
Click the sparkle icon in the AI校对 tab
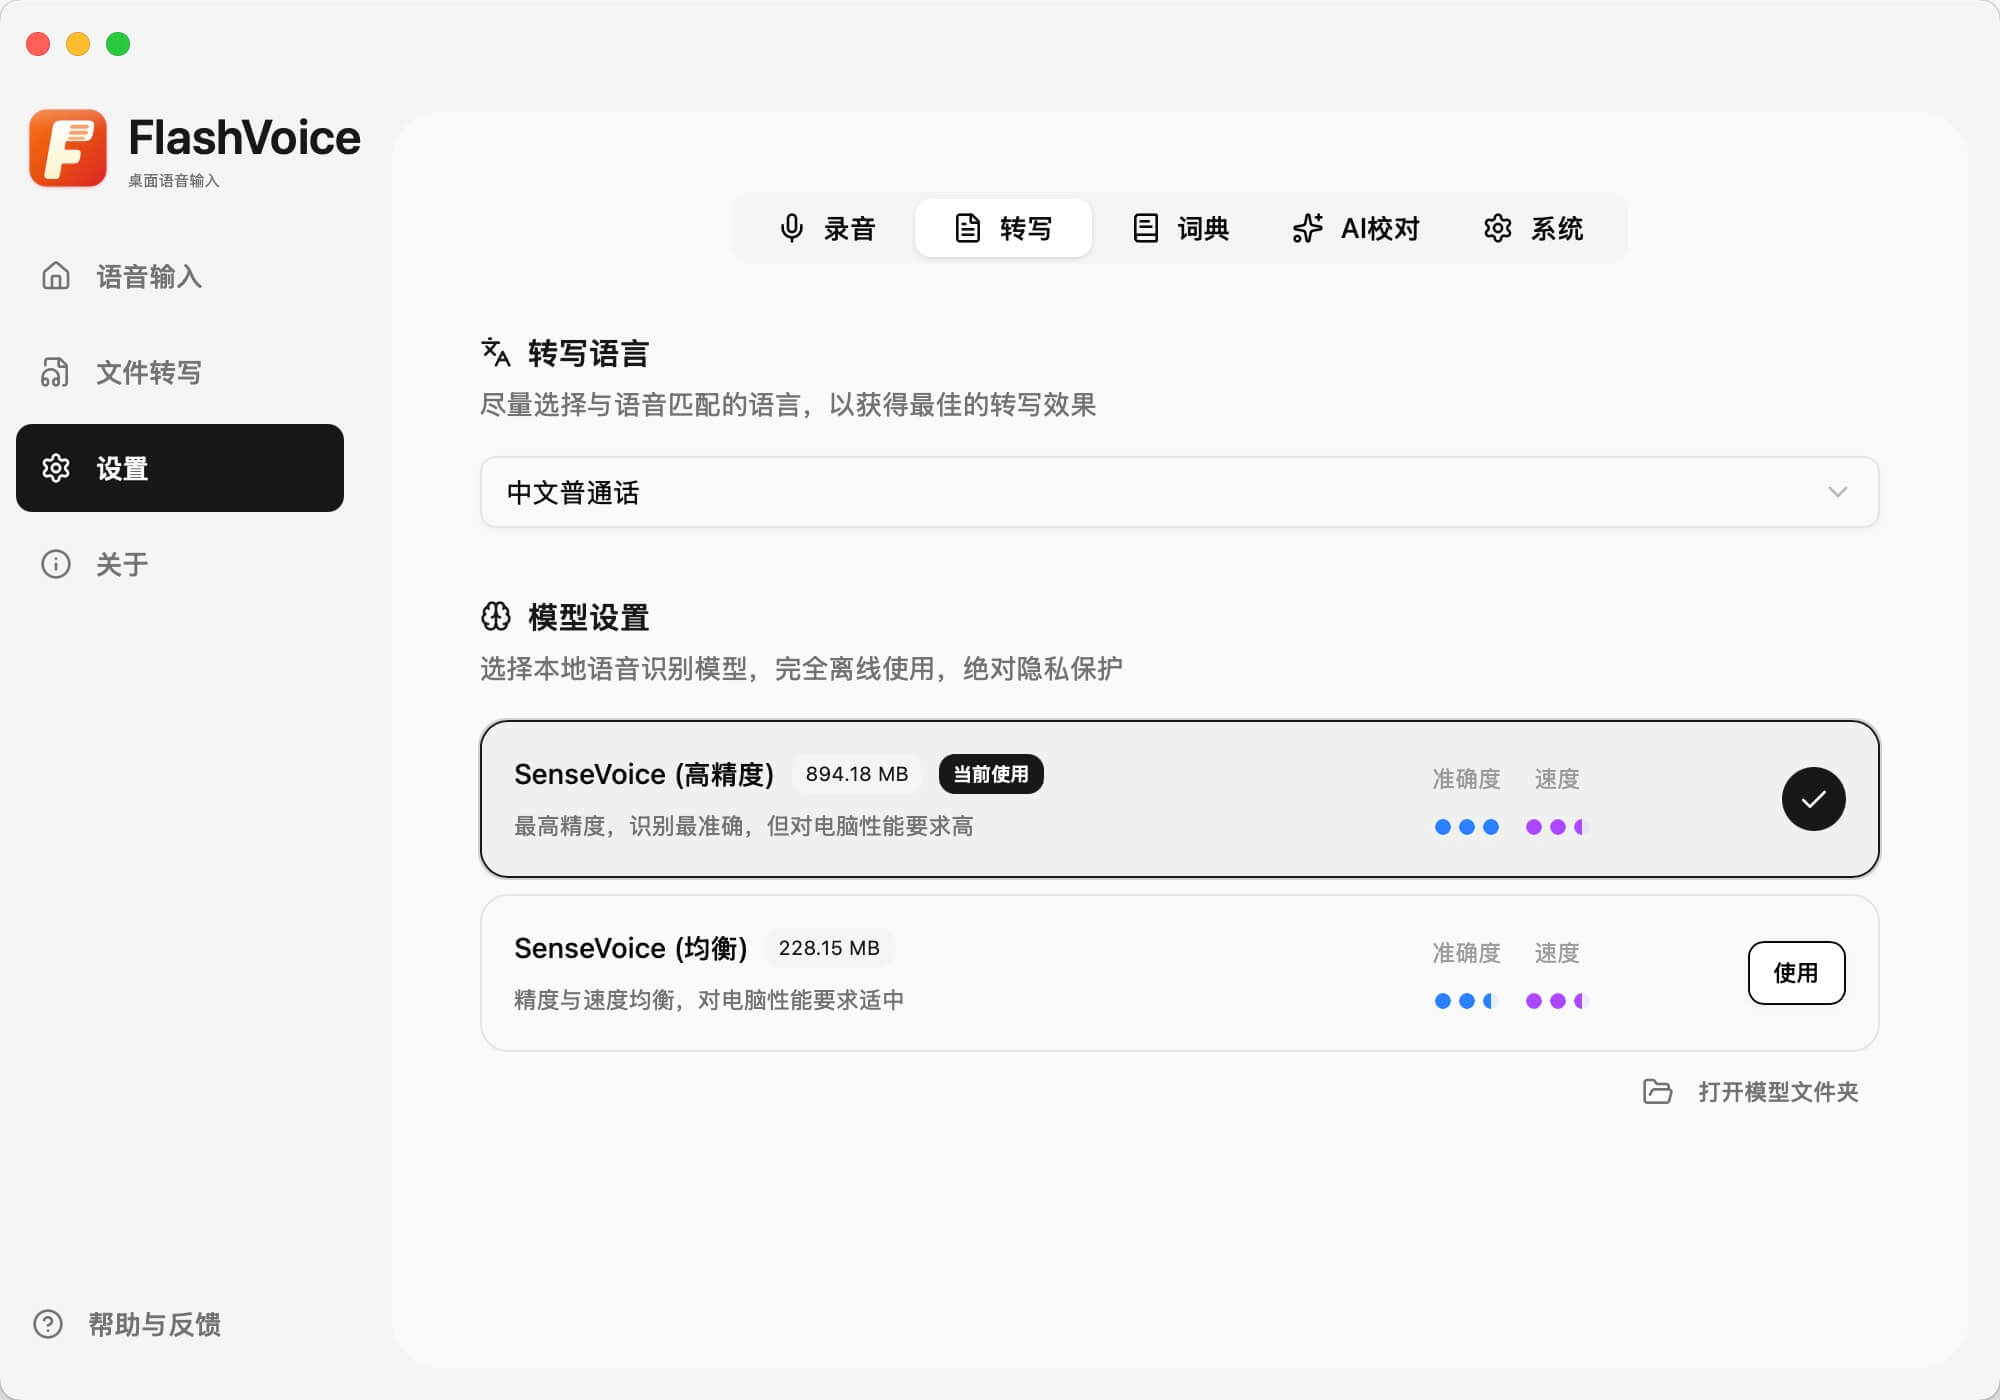pyautogui.click(x=1307, y=228)
